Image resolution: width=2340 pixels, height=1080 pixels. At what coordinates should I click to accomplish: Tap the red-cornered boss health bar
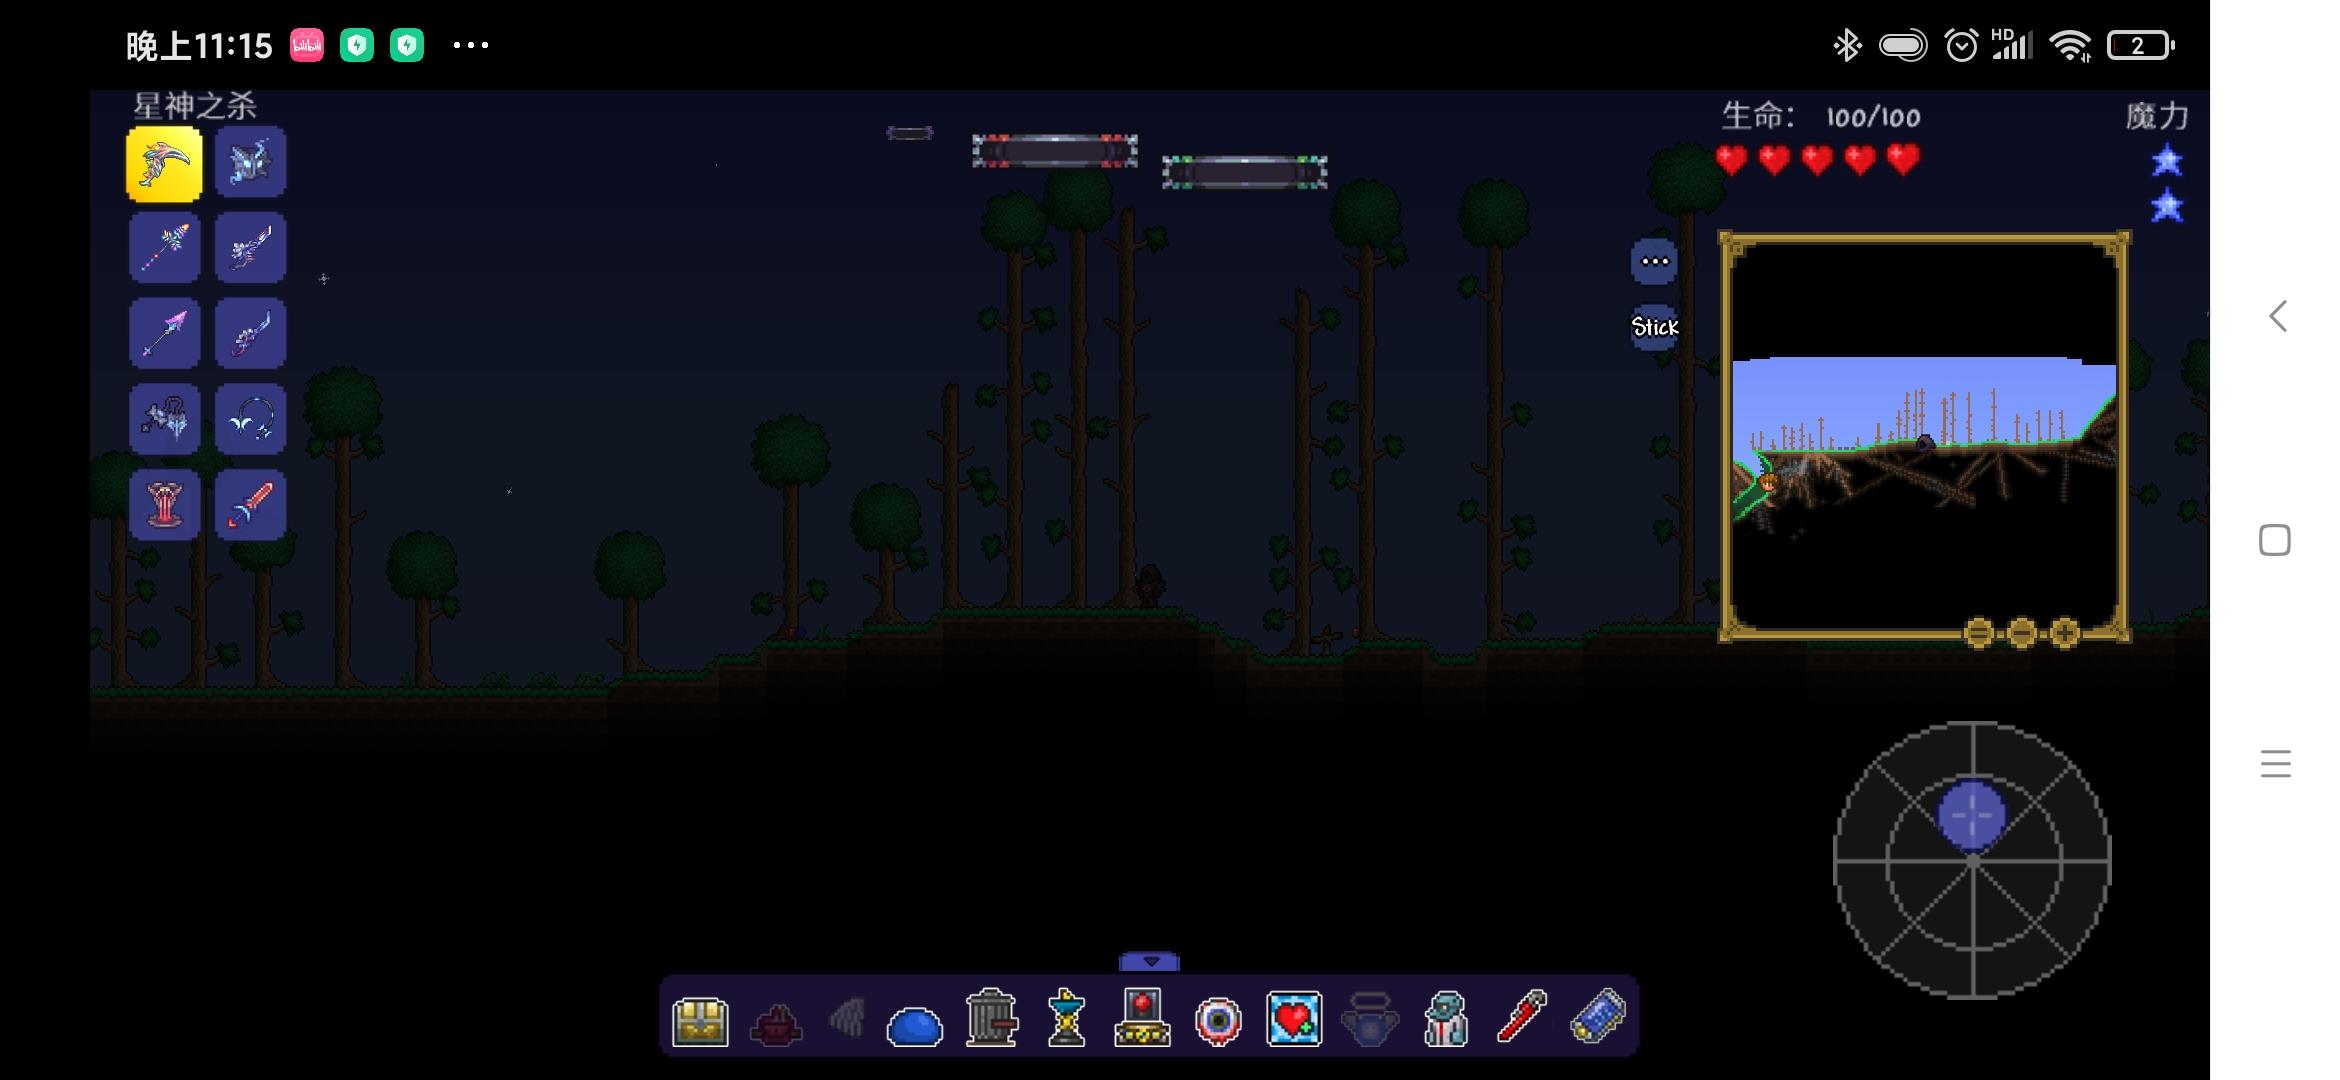1055,151
